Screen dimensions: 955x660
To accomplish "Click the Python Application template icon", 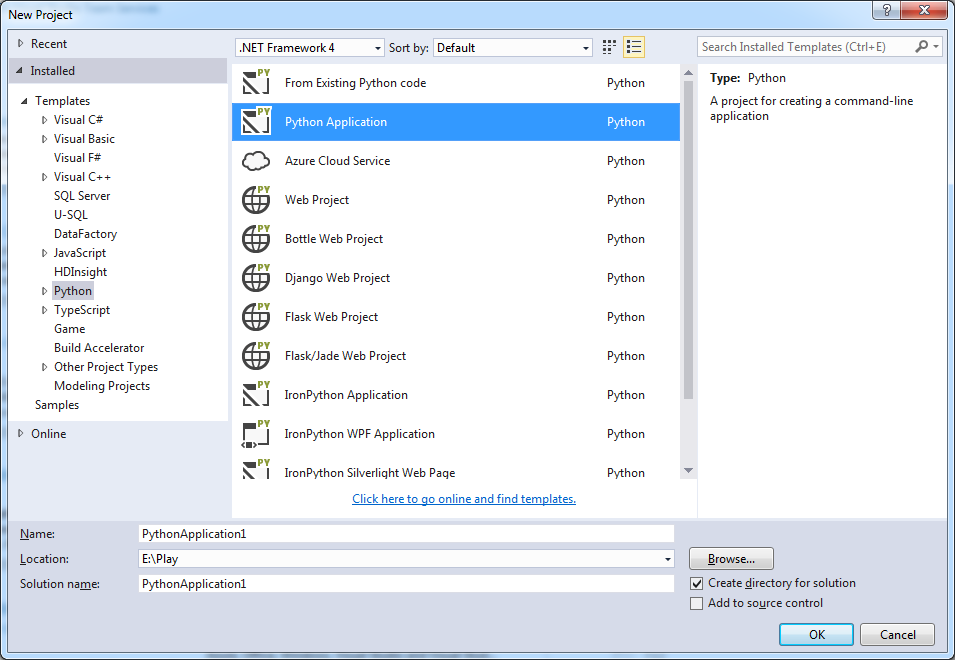I will (x=256, y=121).
